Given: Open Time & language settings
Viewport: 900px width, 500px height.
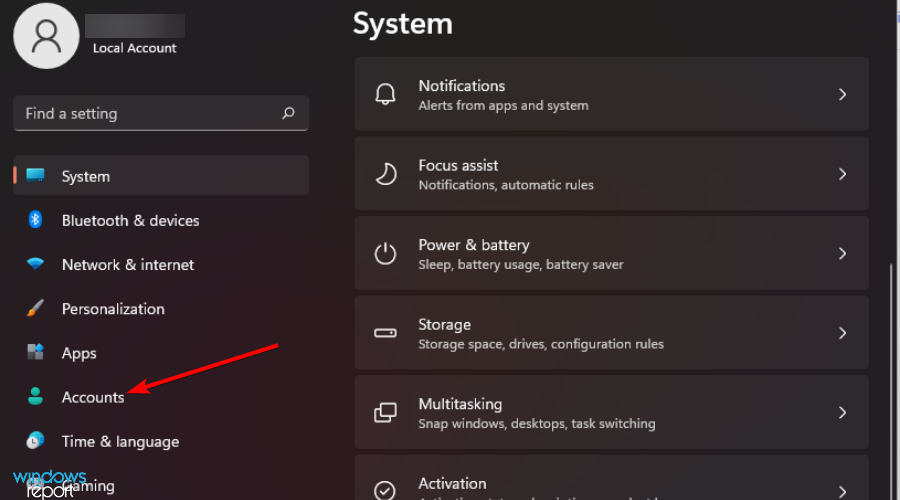Looking at the screenshot, I should coord(161,441).
